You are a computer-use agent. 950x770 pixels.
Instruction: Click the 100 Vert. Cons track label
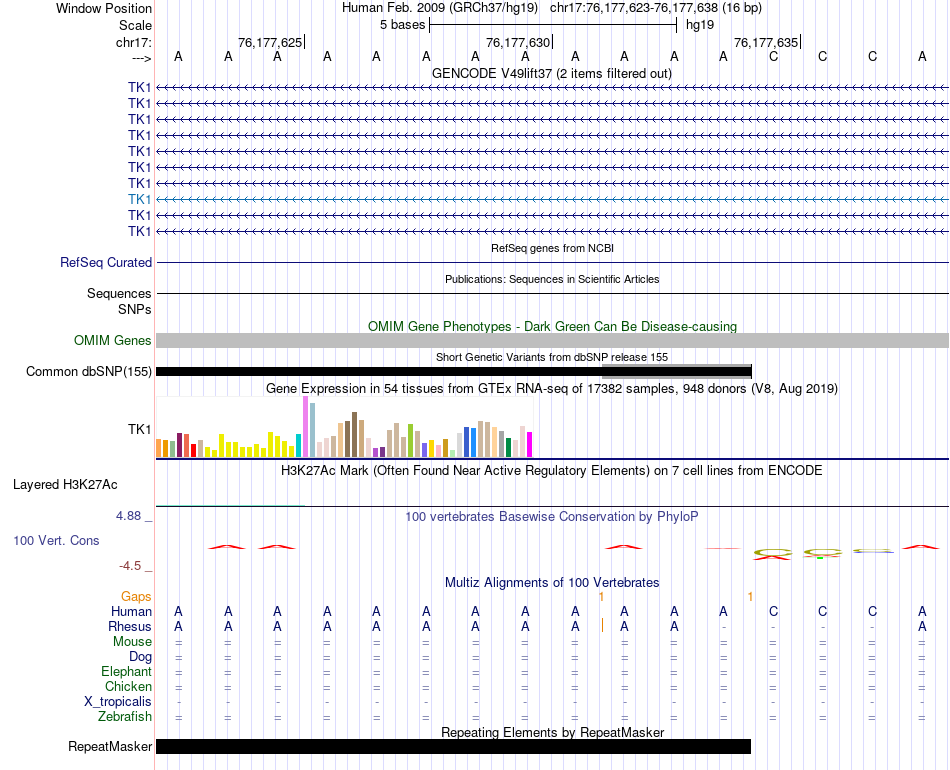pos(56,540)
